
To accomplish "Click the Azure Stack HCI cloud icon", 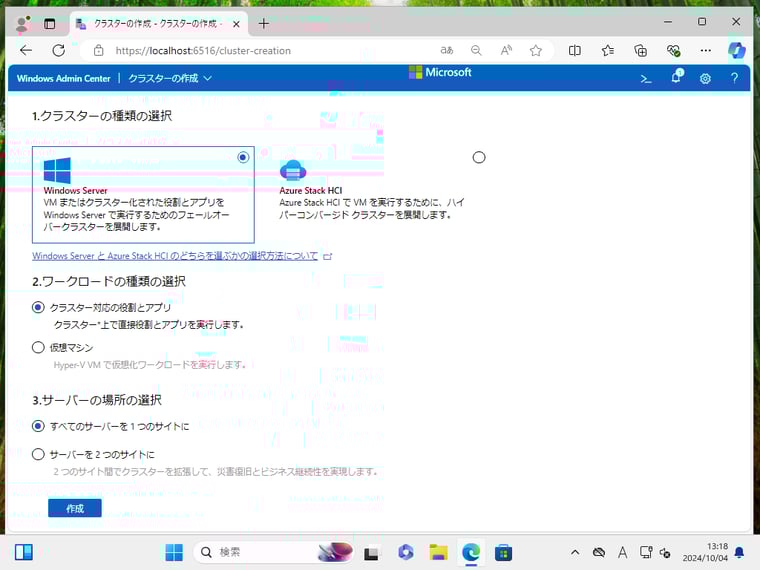I will tap(293, 171).
